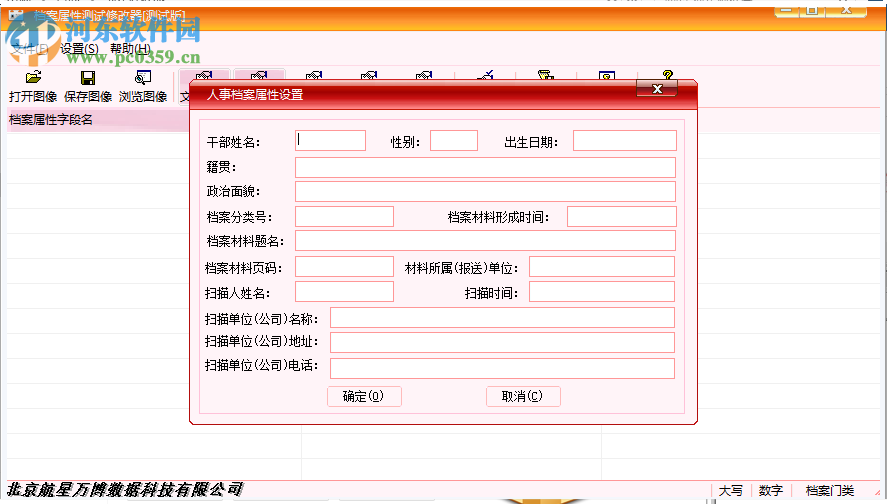Focus the 材料所属(报送)单位 input field
Image resolution: width=887 pixels, height=504 pixels.
click(x=602, y=267)
